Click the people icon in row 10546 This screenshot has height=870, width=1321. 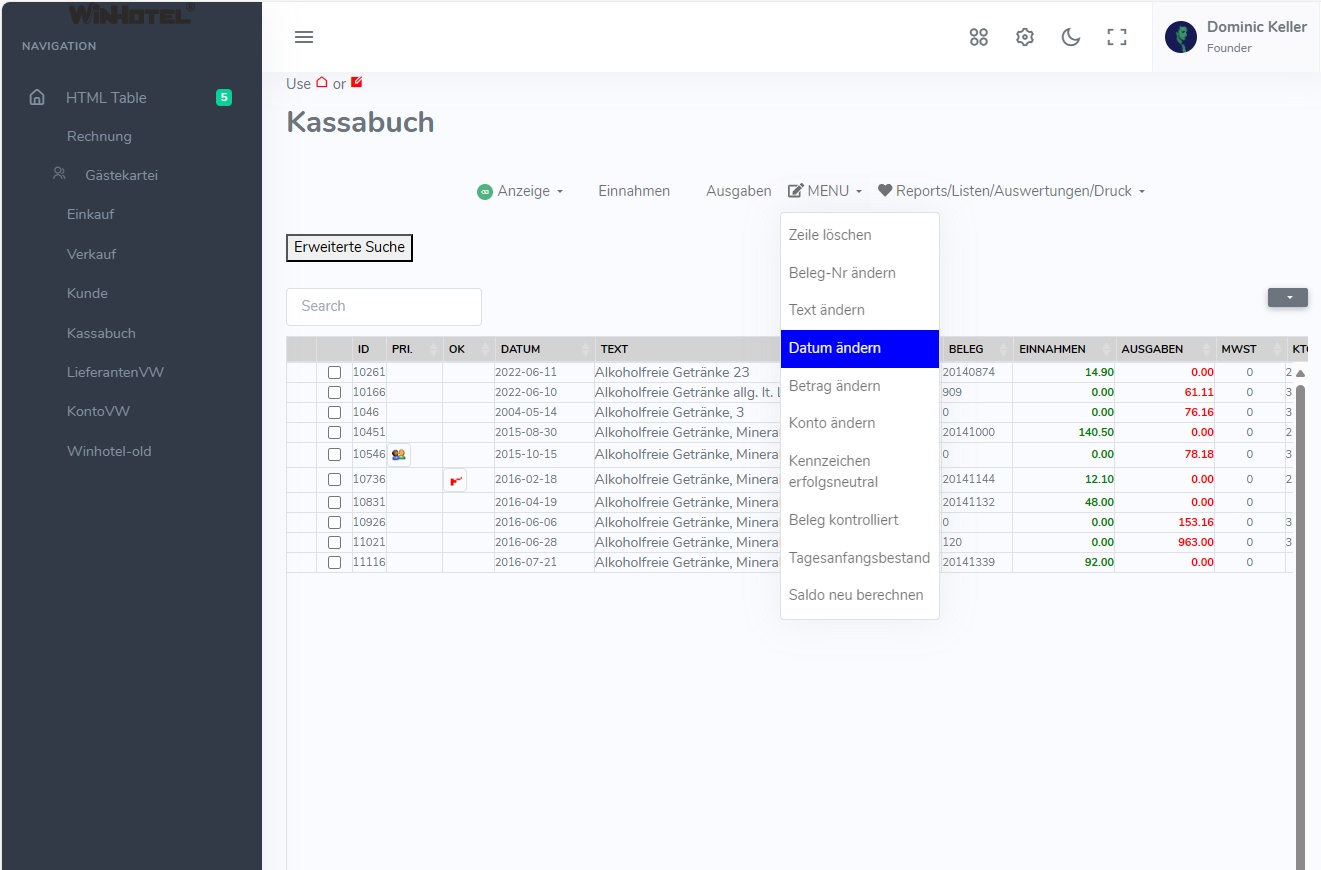[x=399, y=454]
